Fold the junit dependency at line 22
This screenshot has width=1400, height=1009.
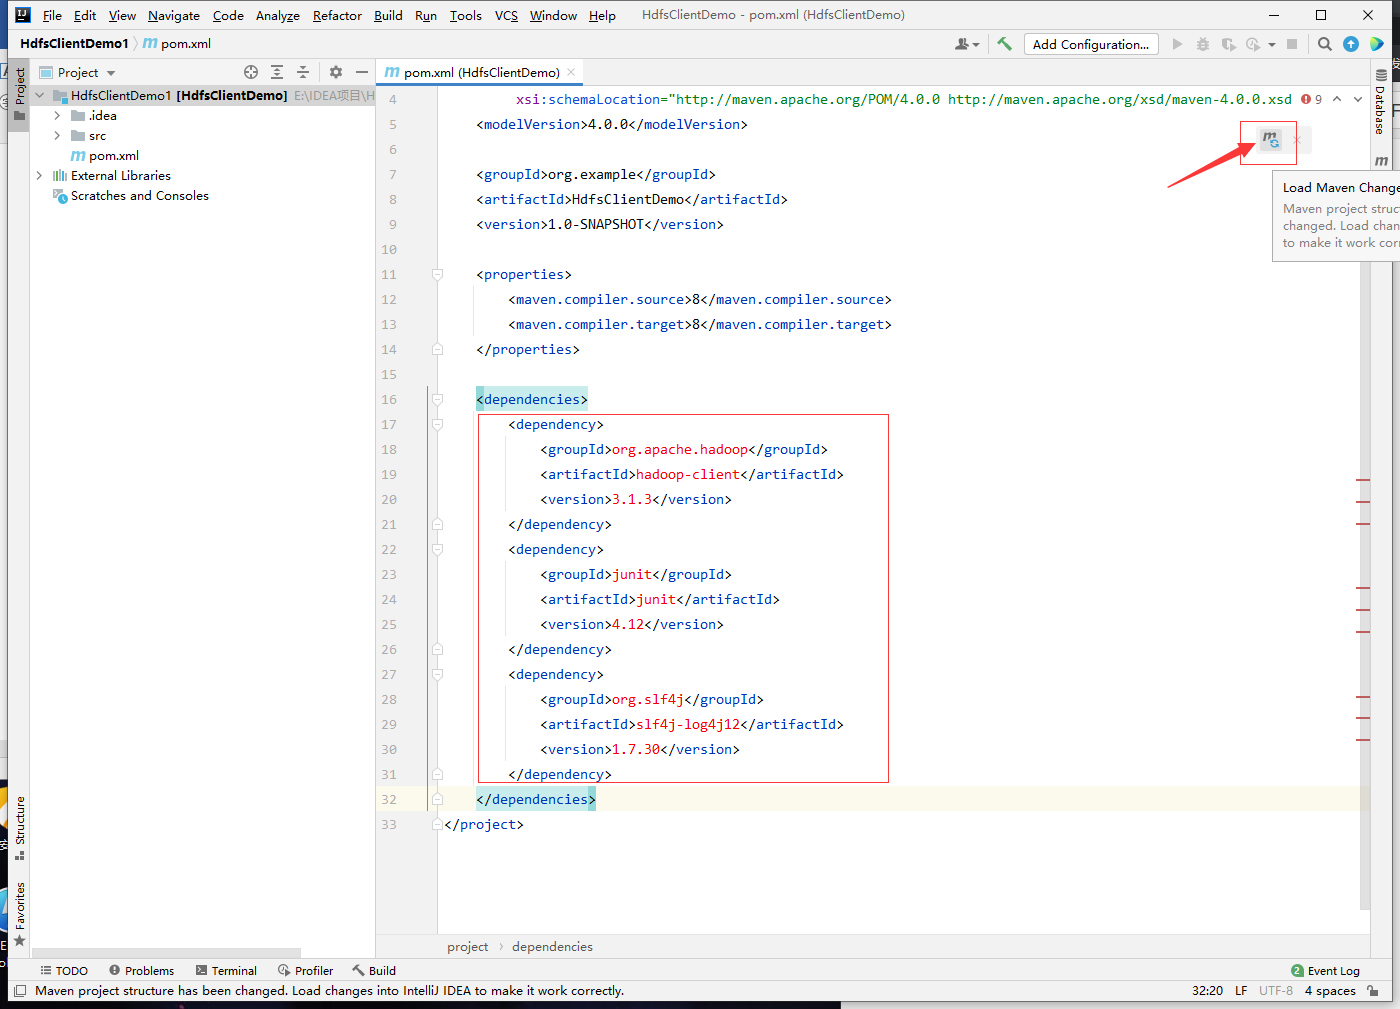pyautogui.click(x=437, y=549)
